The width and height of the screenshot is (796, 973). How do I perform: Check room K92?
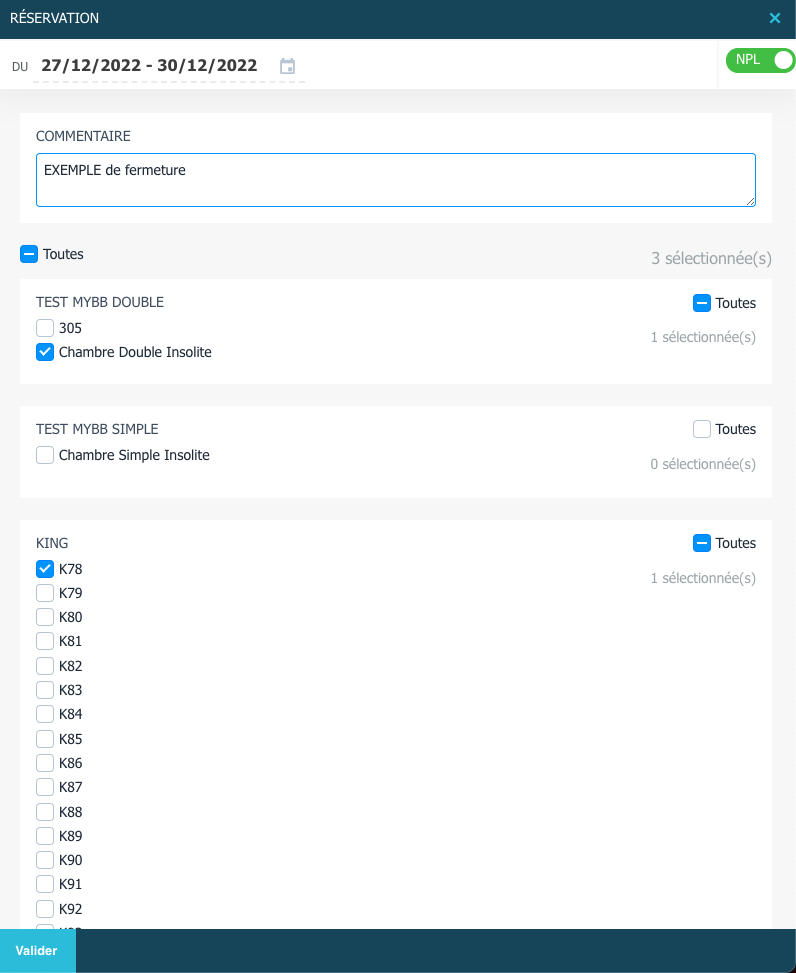pyautogui.click(x=45, y=909)
